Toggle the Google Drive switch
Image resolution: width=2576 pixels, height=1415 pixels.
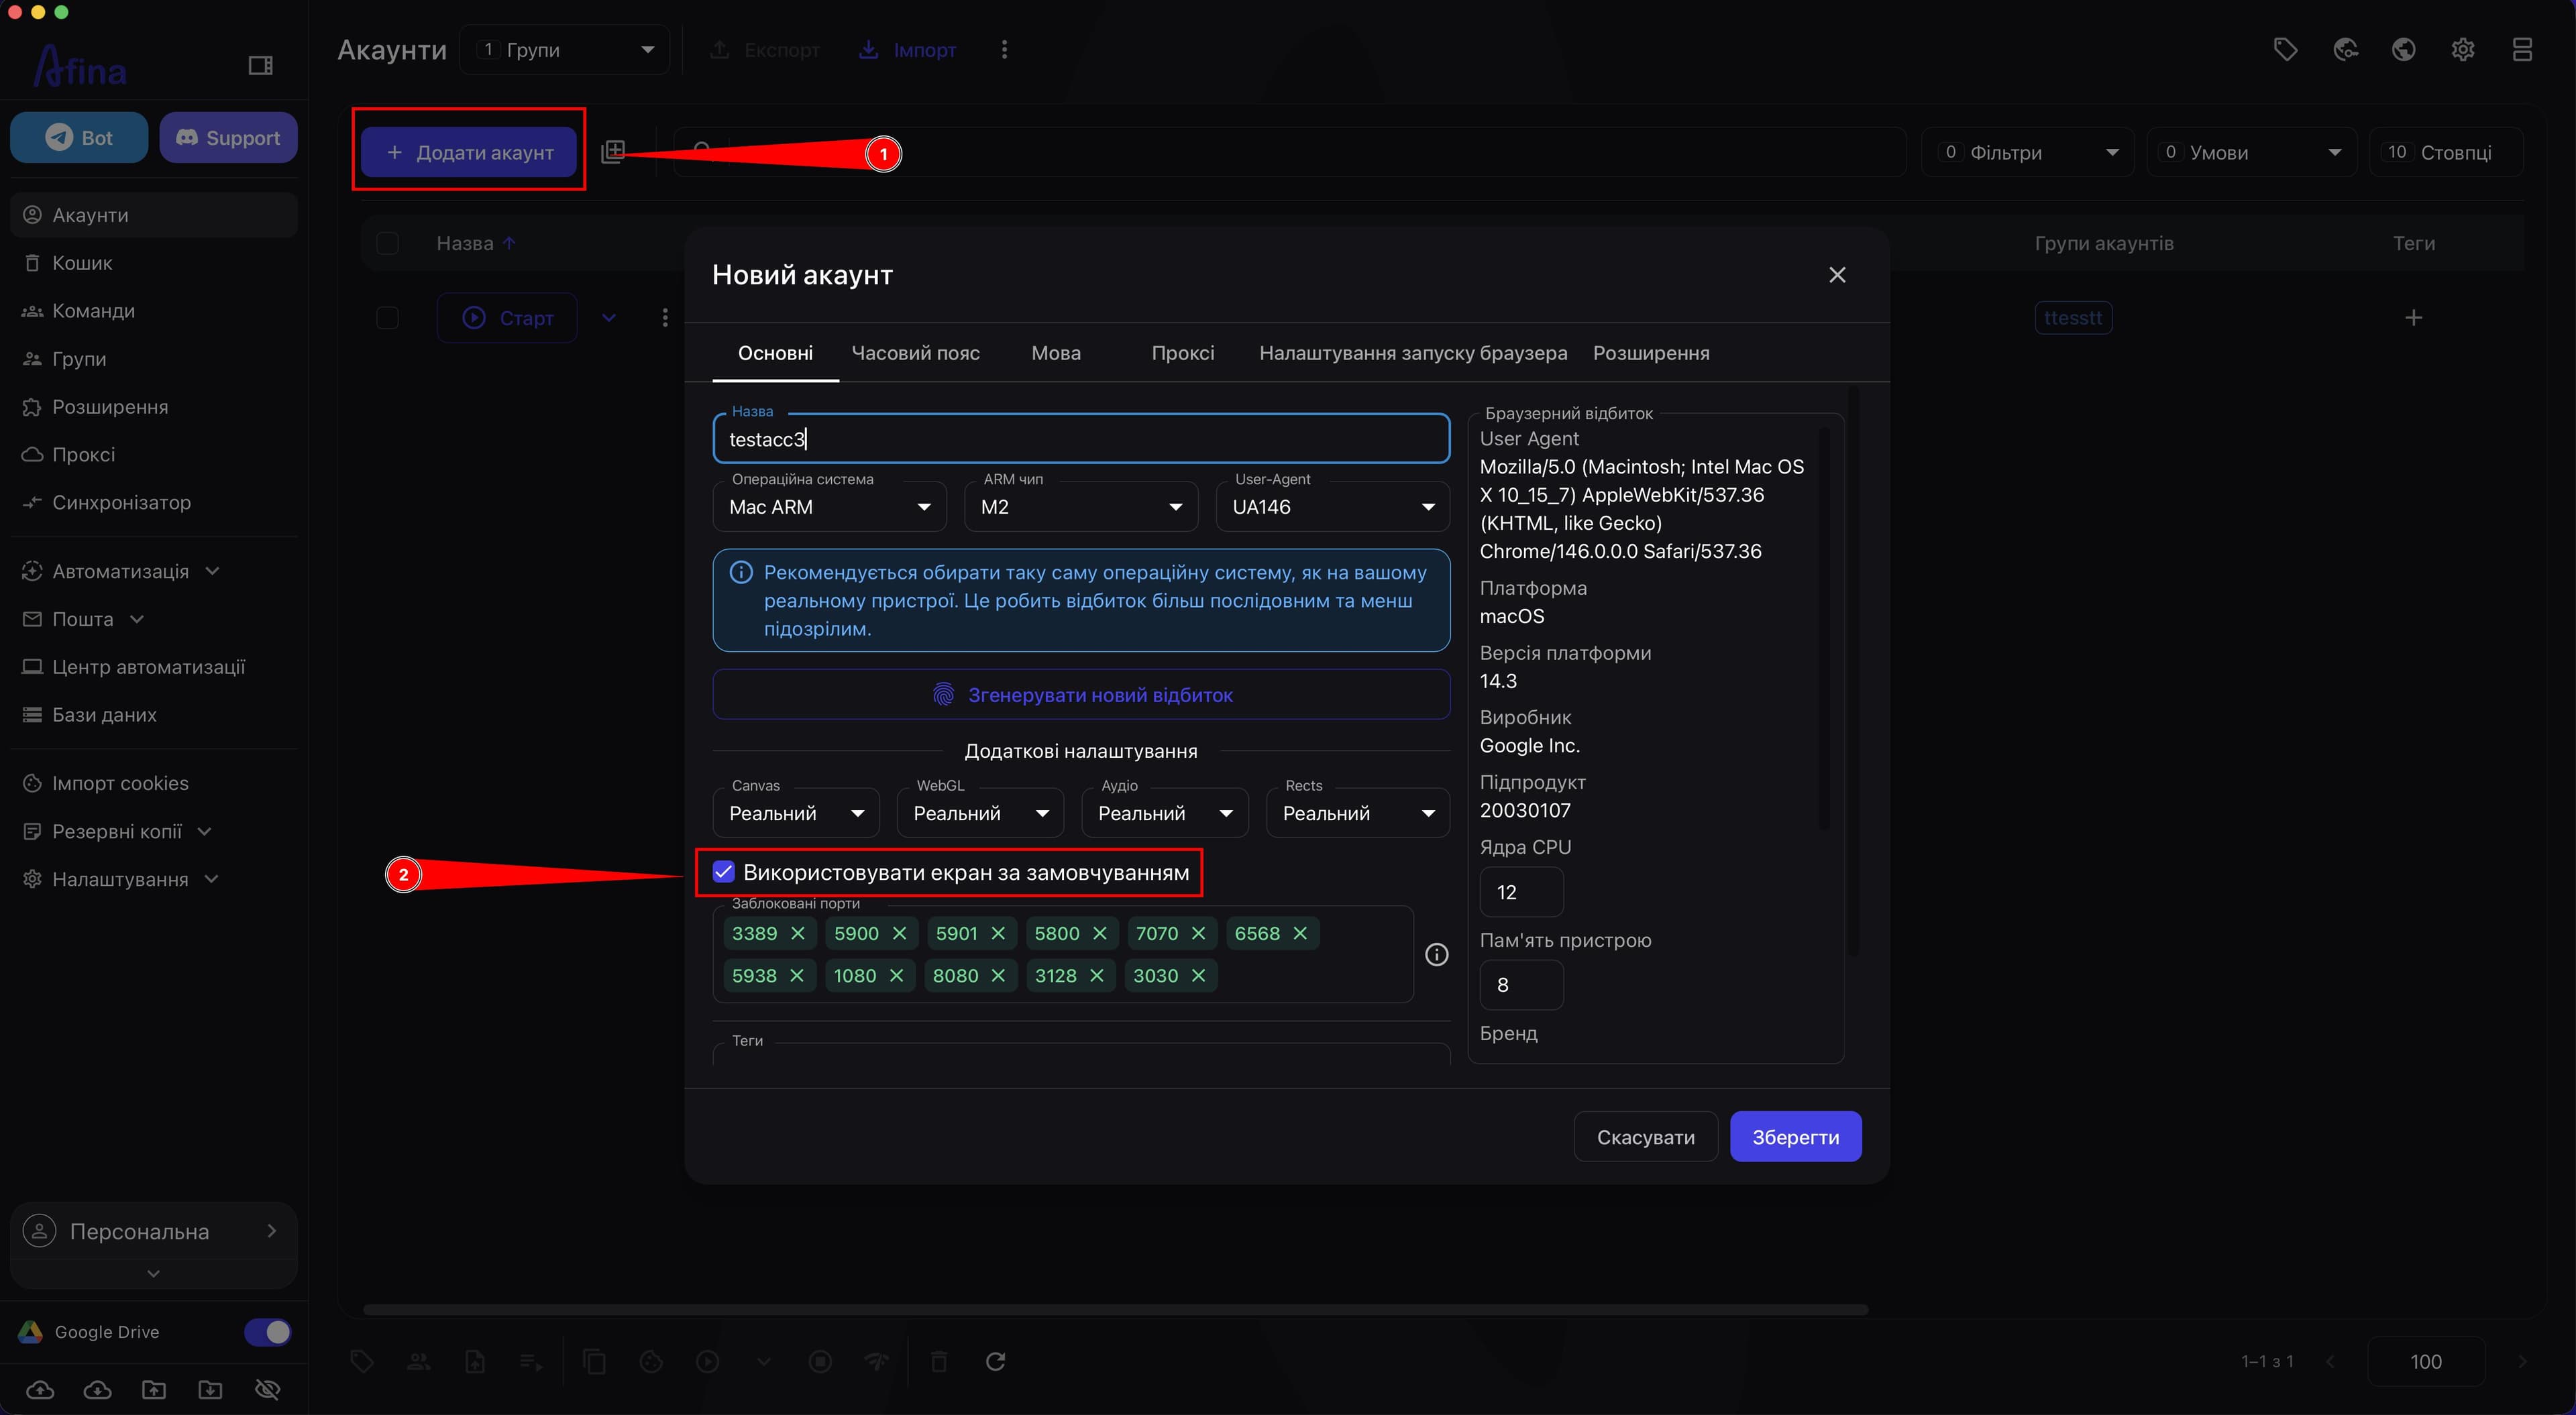click(267, 1332)
